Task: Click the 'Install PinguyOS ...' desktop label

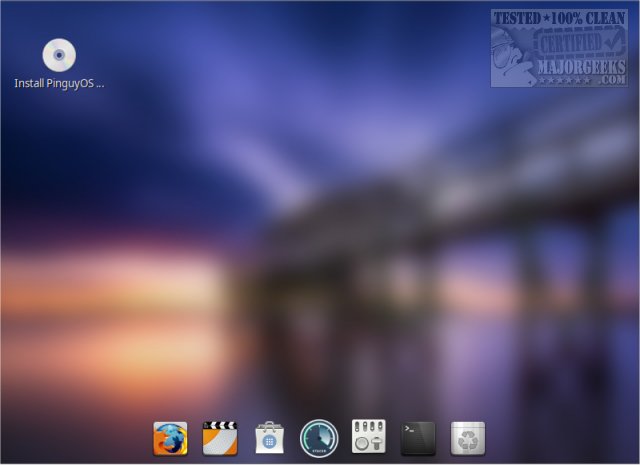Action: click(59, 83)
